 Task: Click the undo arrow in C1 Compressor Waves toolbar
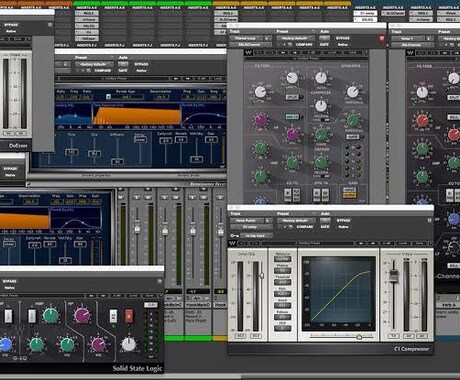point(361,244)
